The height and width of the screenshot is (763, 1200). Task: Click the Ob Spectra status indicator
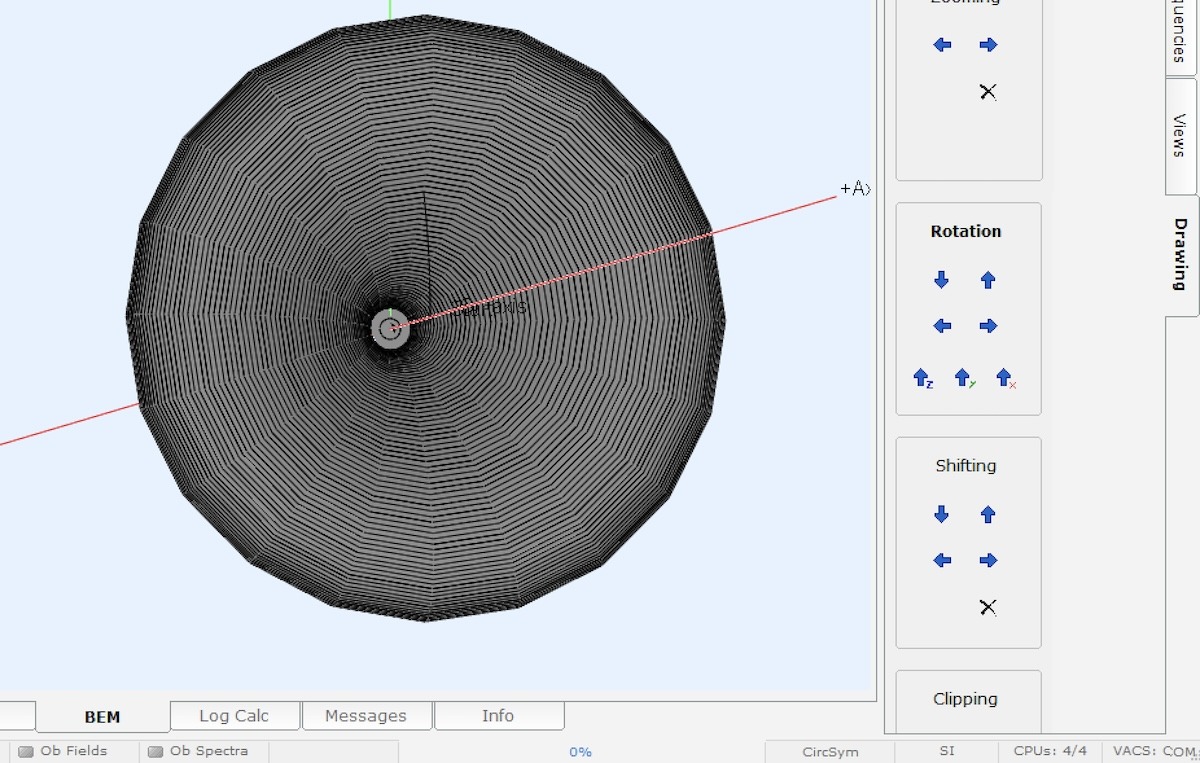(x=198, y=751)
